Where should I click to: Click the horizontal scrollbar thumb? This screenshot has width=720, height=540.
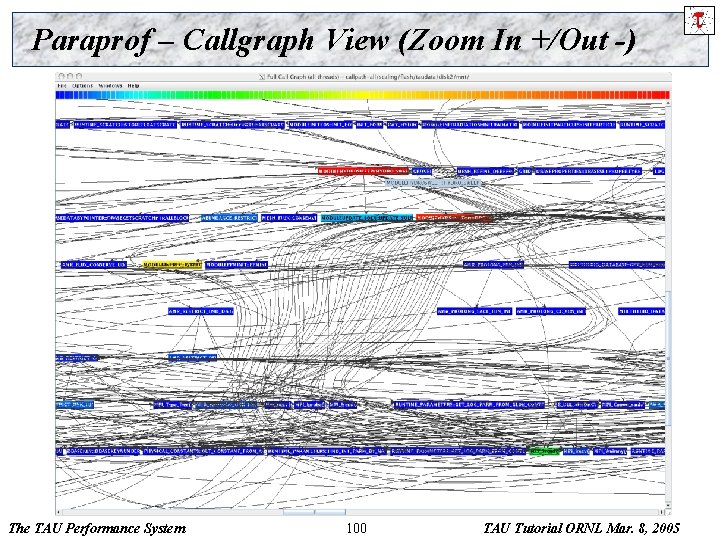click(314, 512)
